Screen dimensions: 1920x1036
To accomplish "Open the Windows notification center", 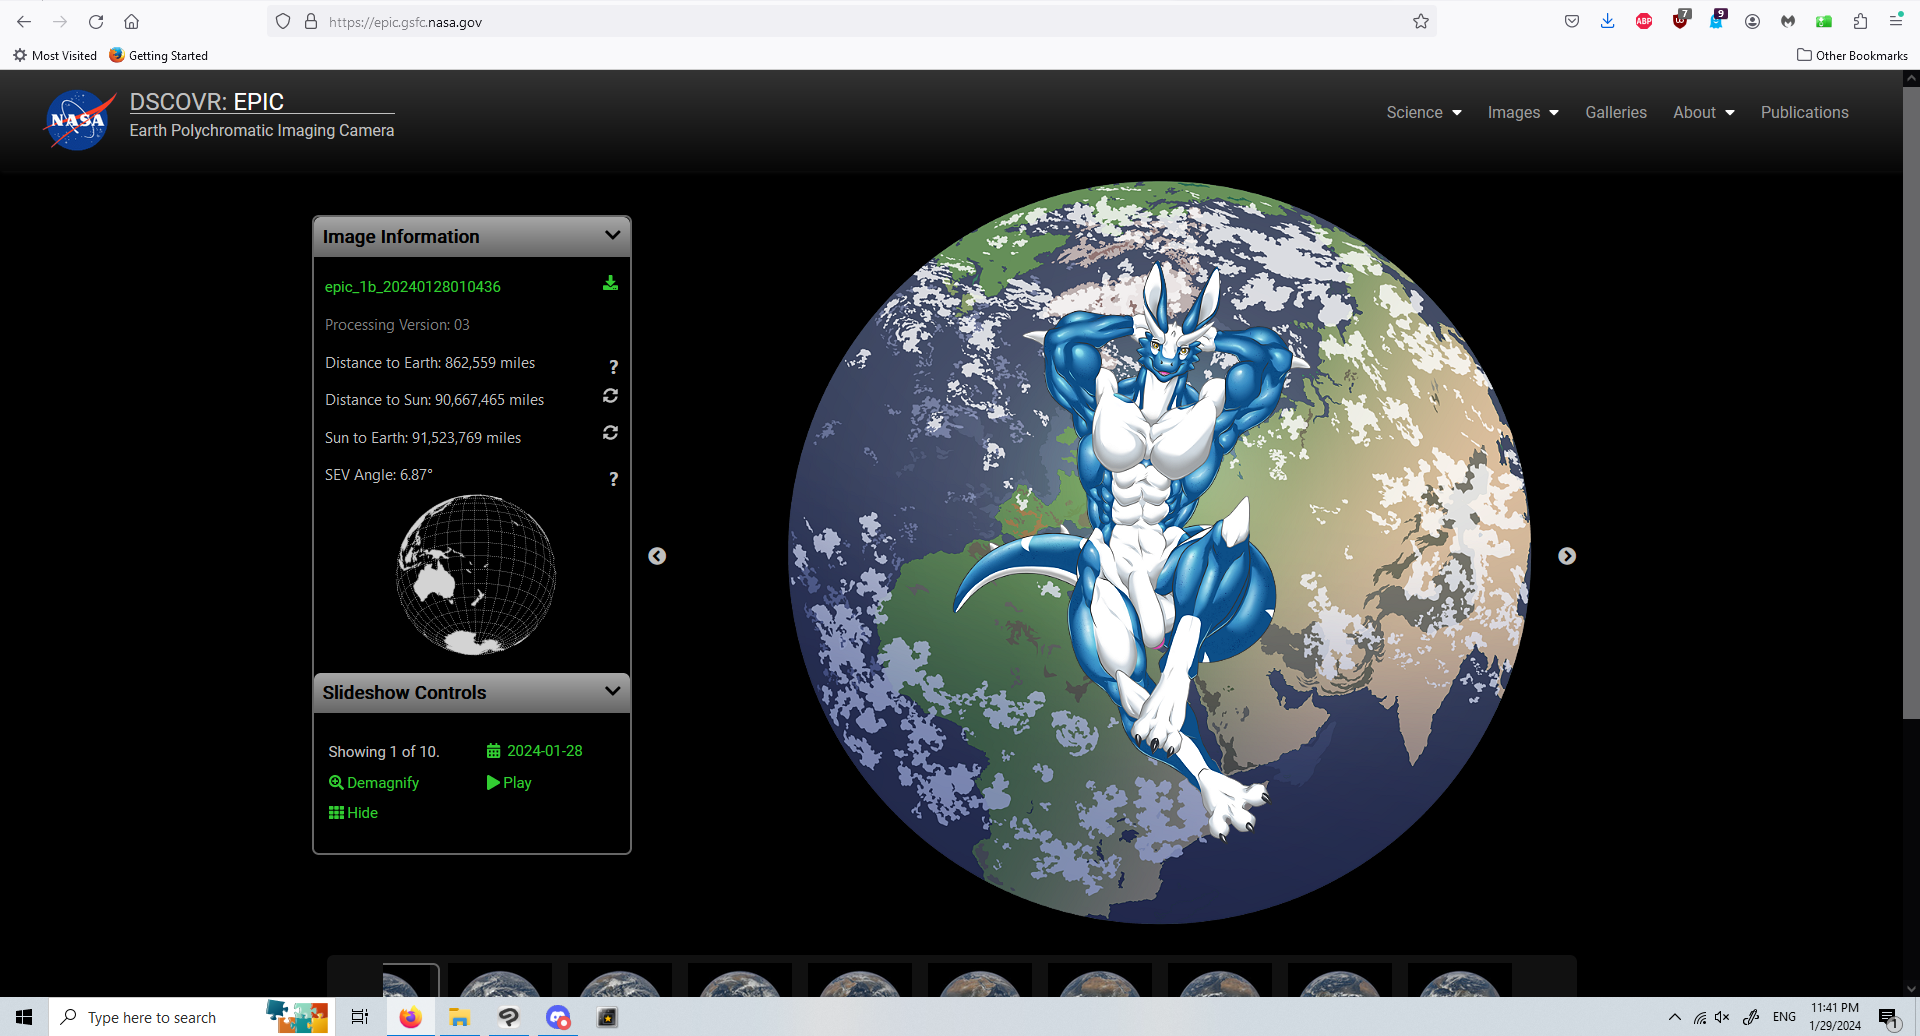I will coord(1888,1018).
